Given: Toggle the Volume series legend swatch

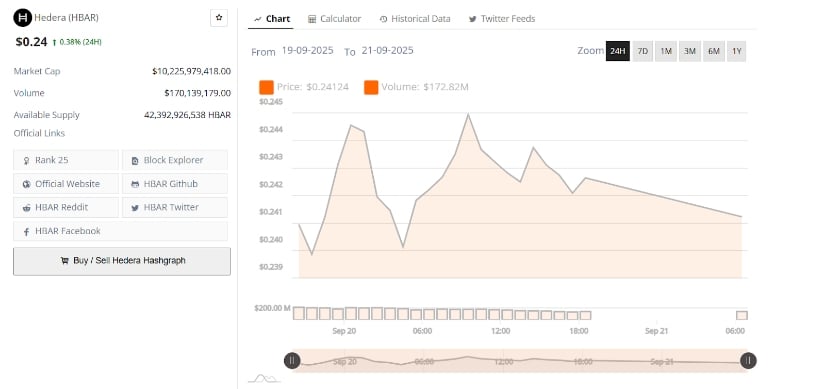Looking at the screenshot, I should click(x=371, y=87).
